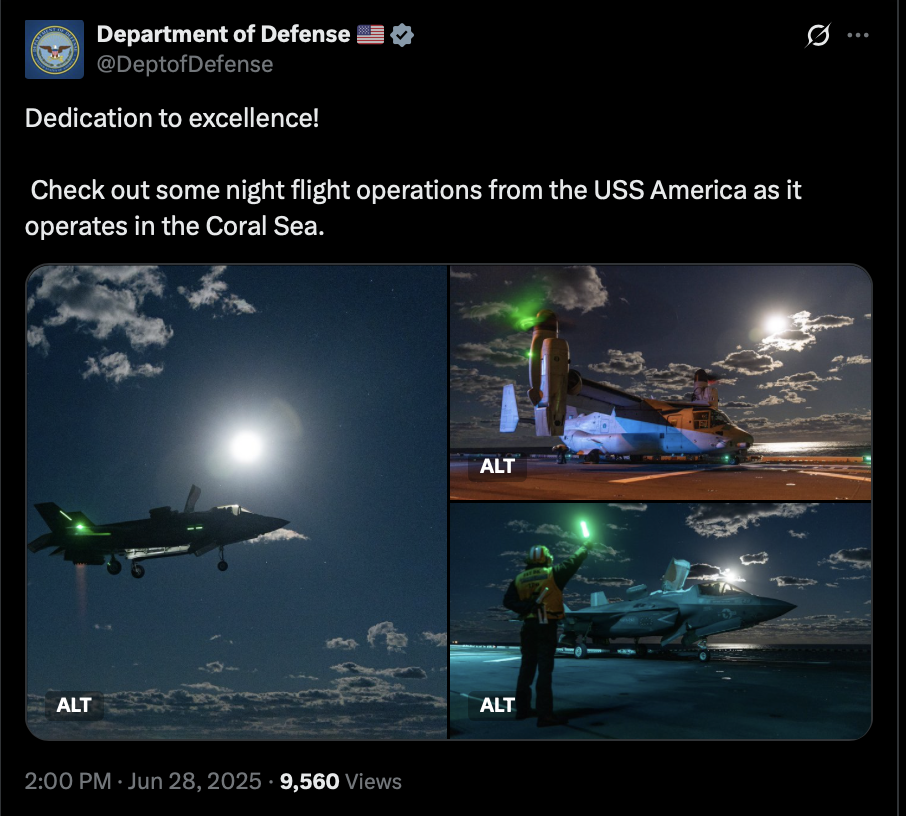Open the three-dot more options menu

858,35
